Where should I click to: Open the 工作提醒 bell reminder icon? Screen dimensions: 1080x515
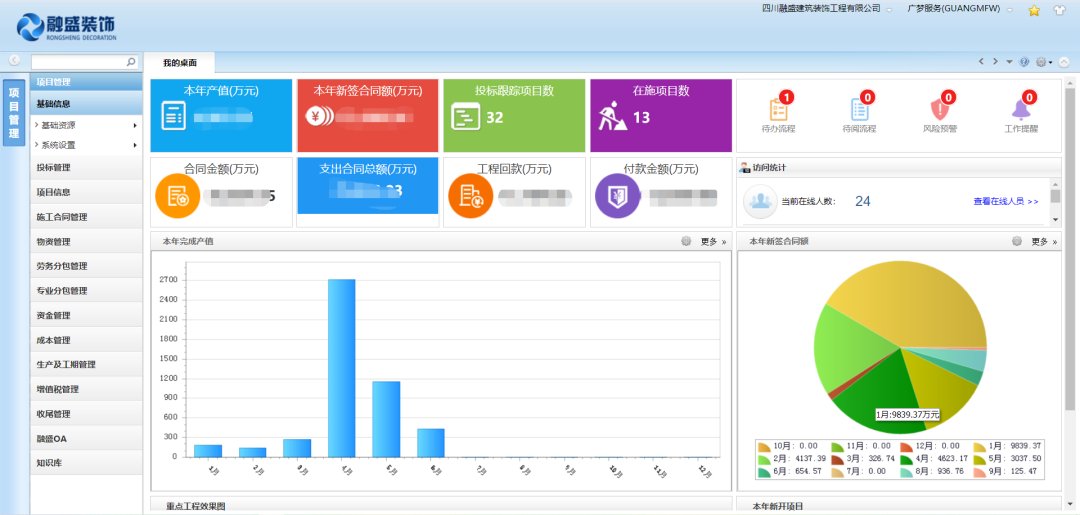pos(1020,111)
